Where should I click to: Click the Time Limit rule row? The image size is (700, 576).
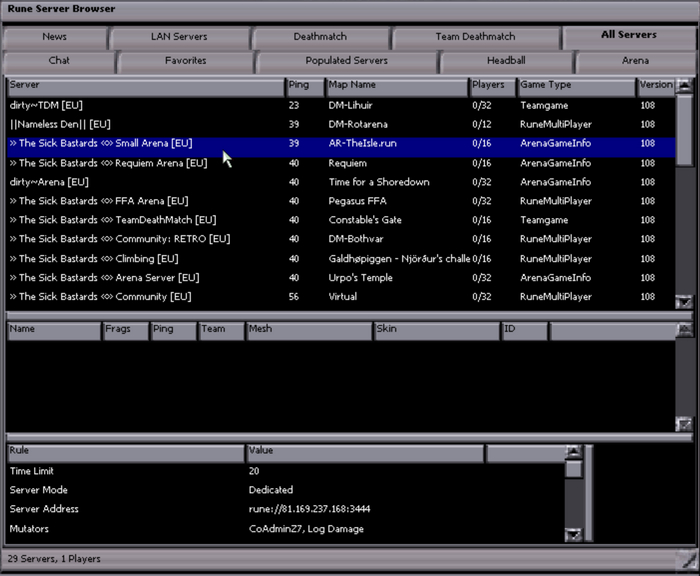click(x=286, y=471)
